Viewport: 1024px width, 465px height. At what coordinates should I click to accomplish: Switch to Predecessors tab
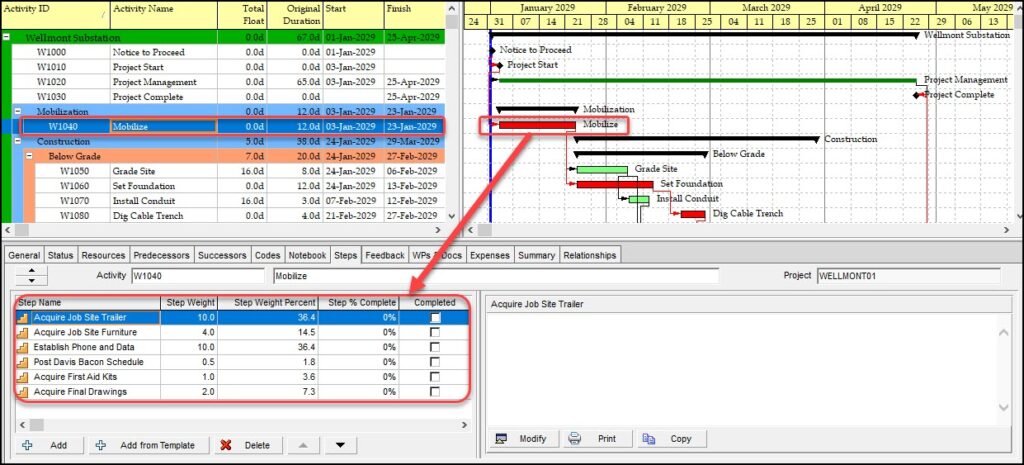pos(161,255)
